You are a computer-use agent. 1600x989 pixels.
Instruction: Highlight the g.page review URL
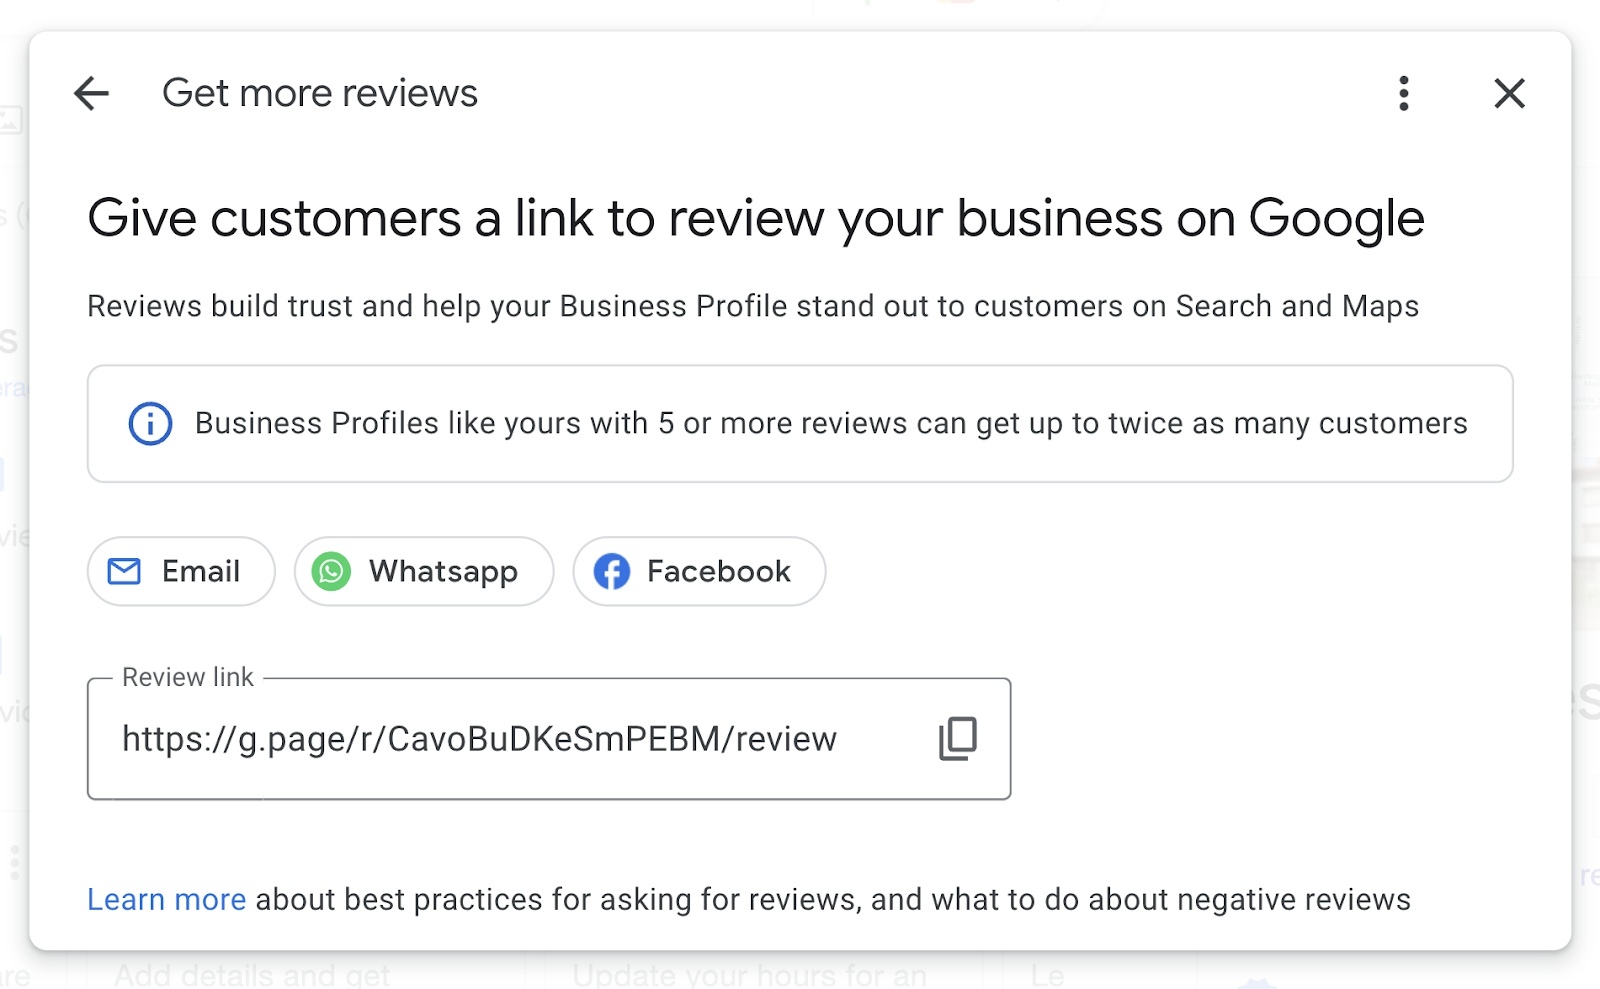(x=479, y=739)
